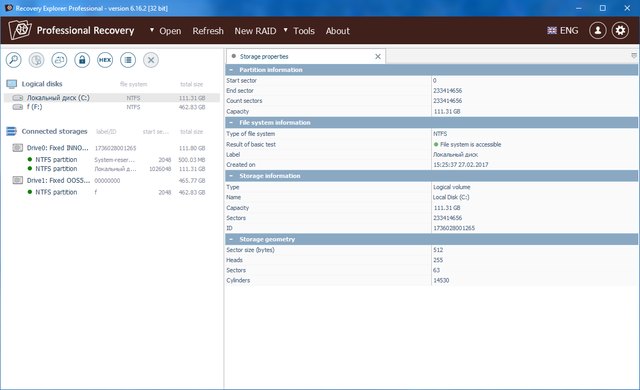This screenshot has height=390, width=640.
Task: Open the settings gear icon
Action: 620,31
